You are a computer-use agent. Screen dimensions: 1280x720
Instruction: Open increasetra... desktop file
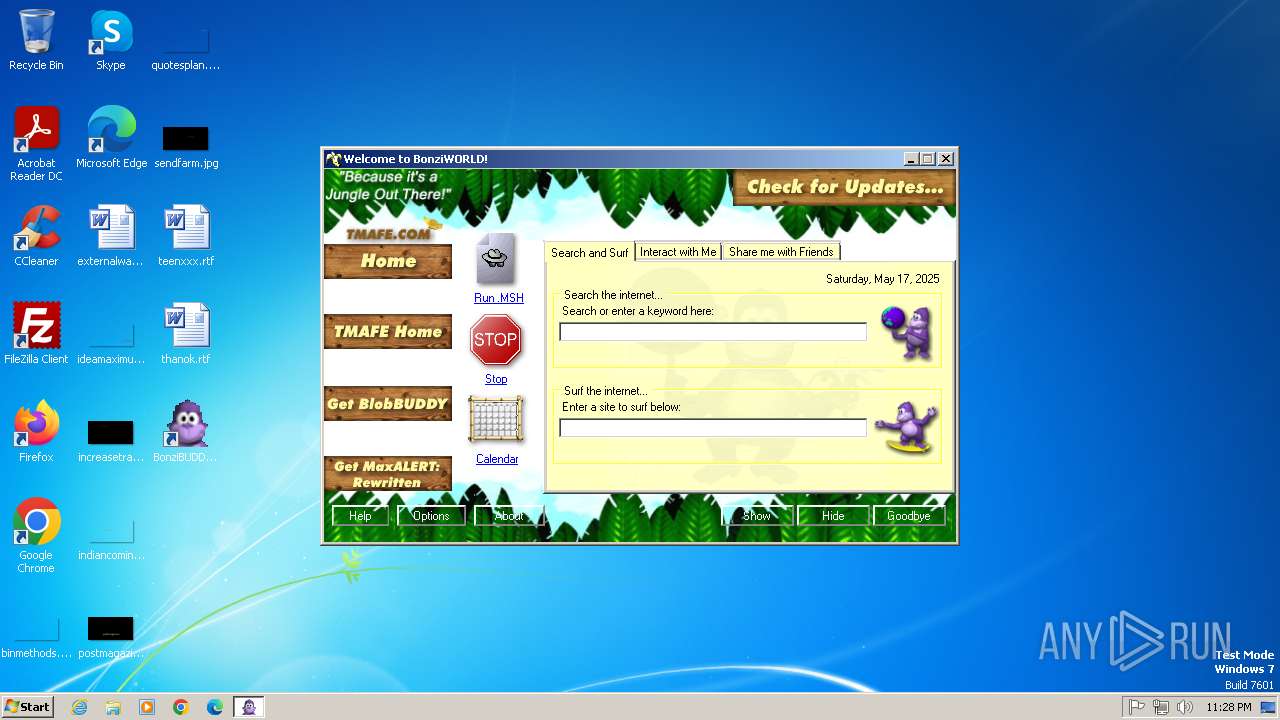pyautogui.click(x=111, y=440)
